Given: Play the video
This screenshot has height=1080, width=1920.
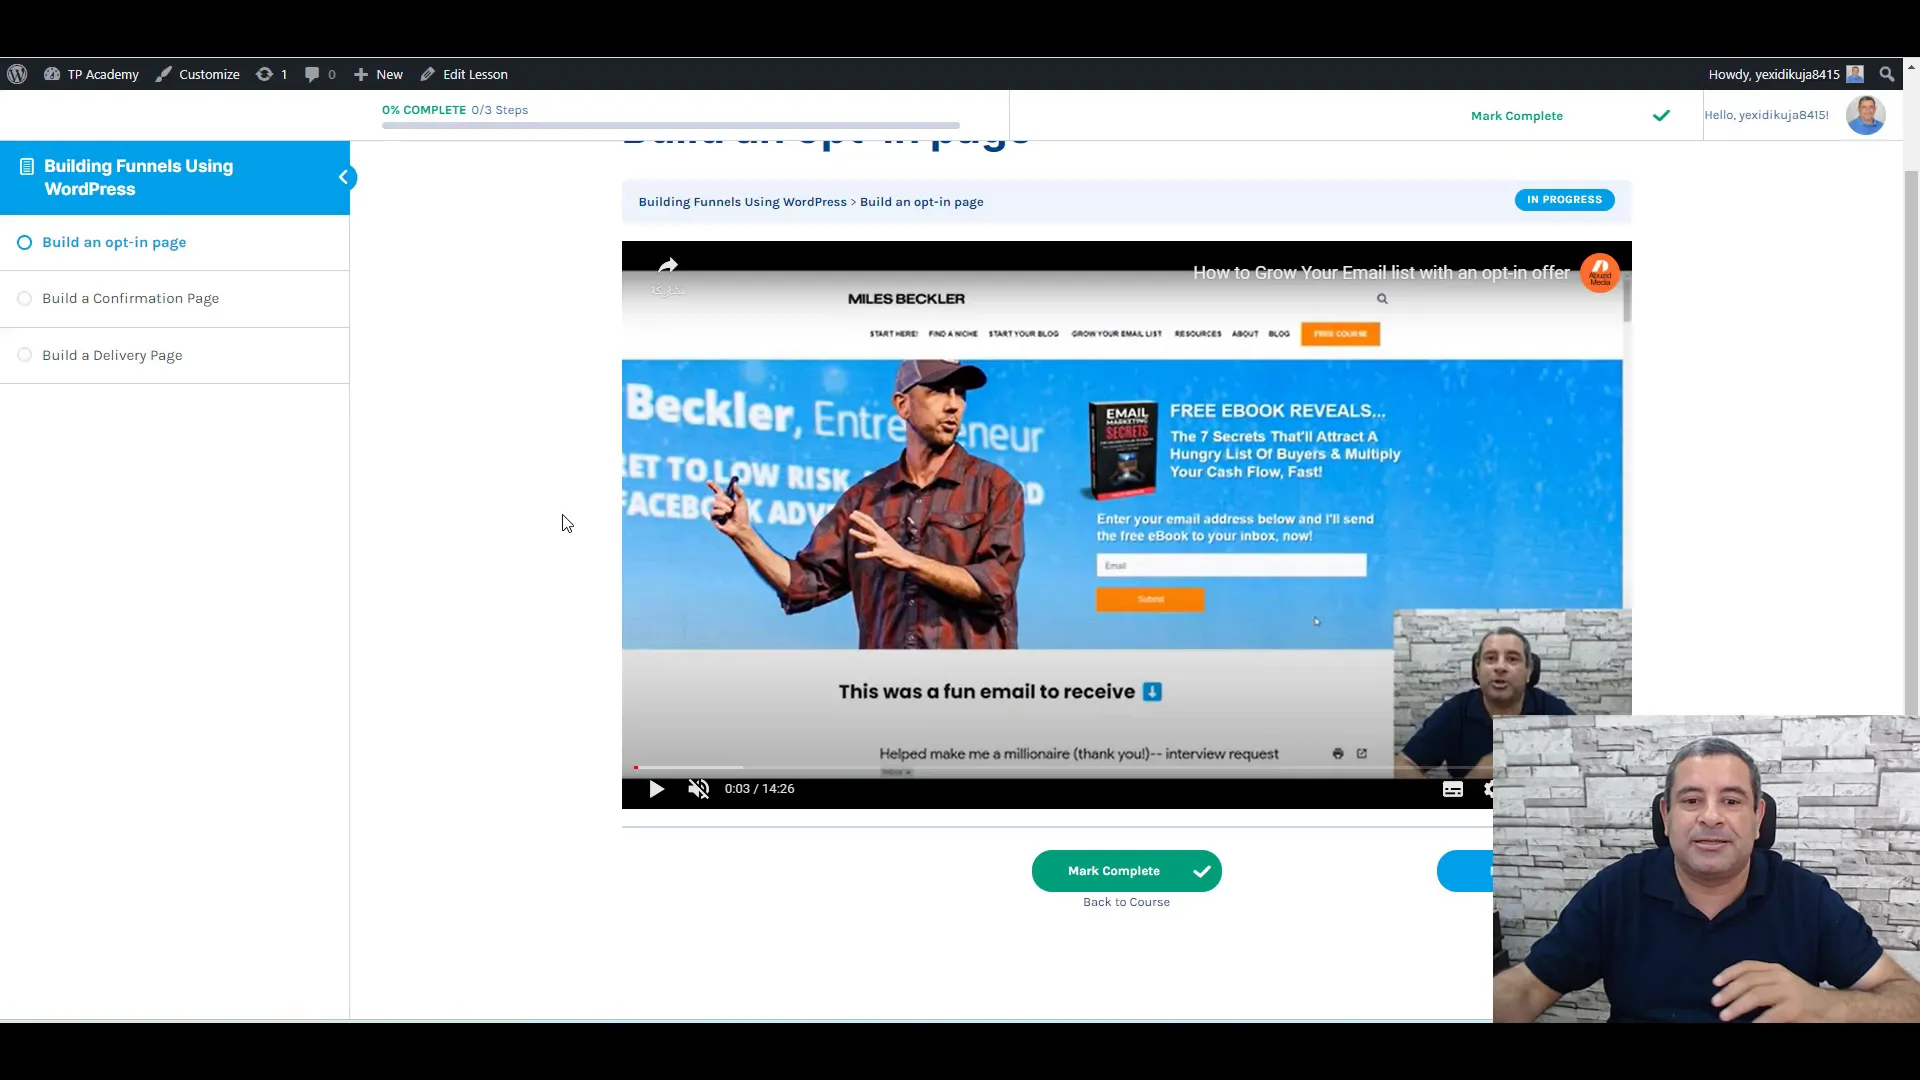Looking at the screenshot, I should click(x=656, y=789).
